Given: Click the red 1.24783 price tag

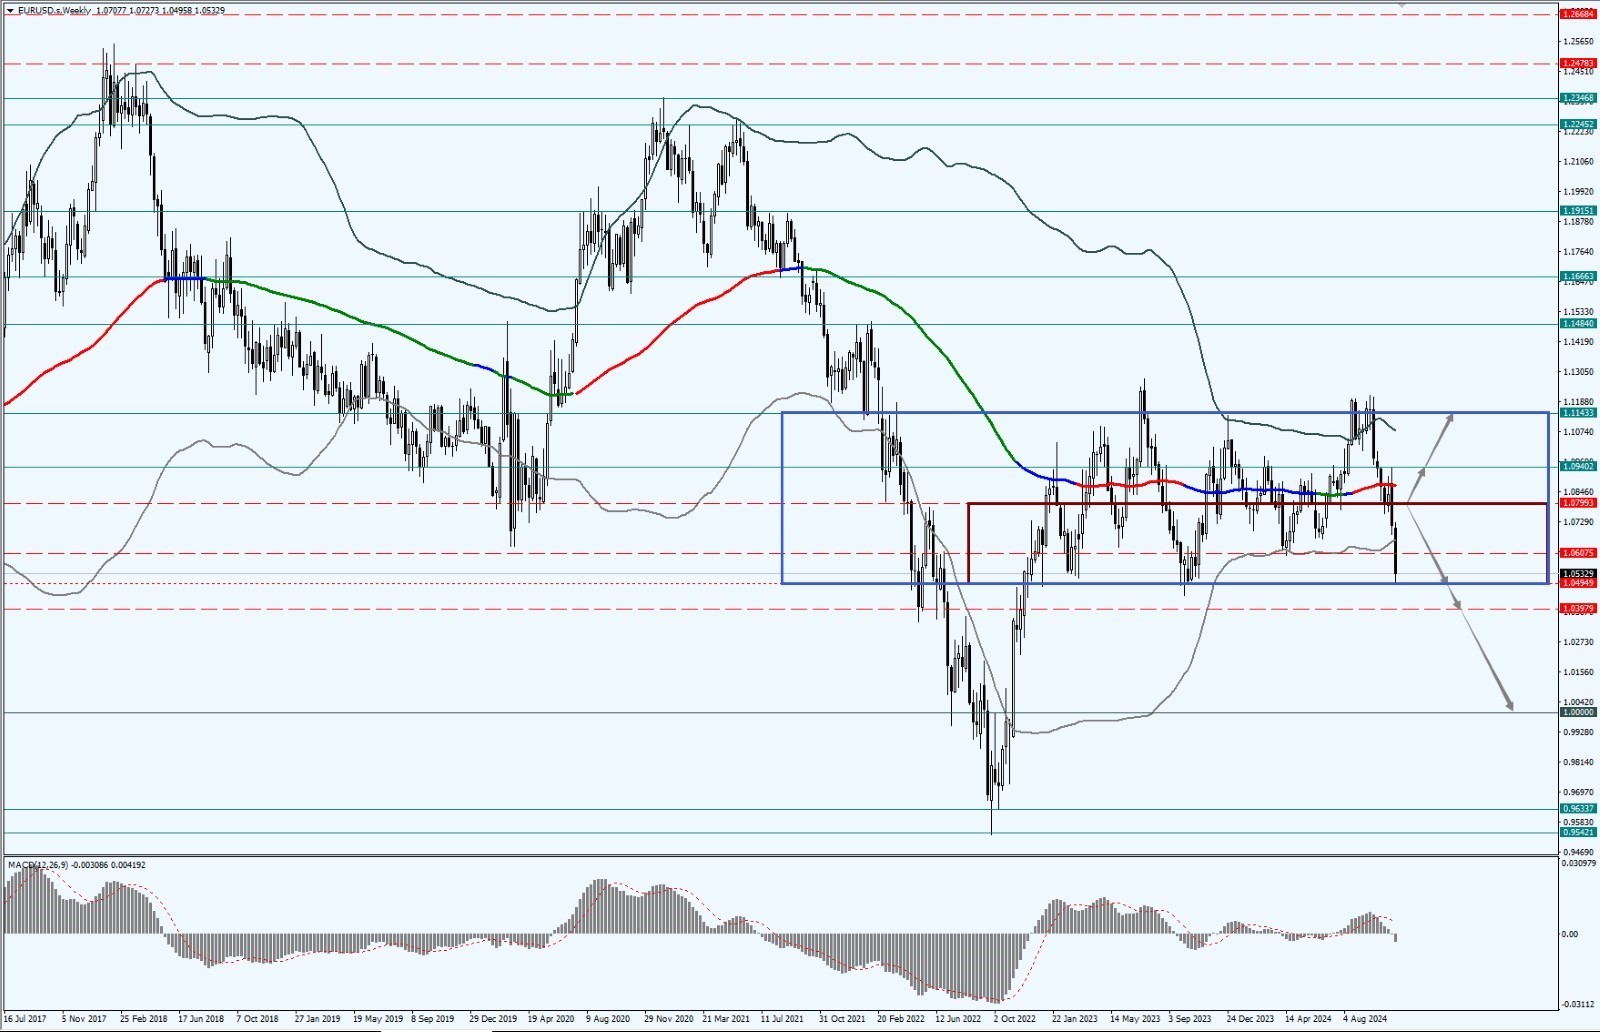Looking at the screenshot, I should tap(1577, 63).
